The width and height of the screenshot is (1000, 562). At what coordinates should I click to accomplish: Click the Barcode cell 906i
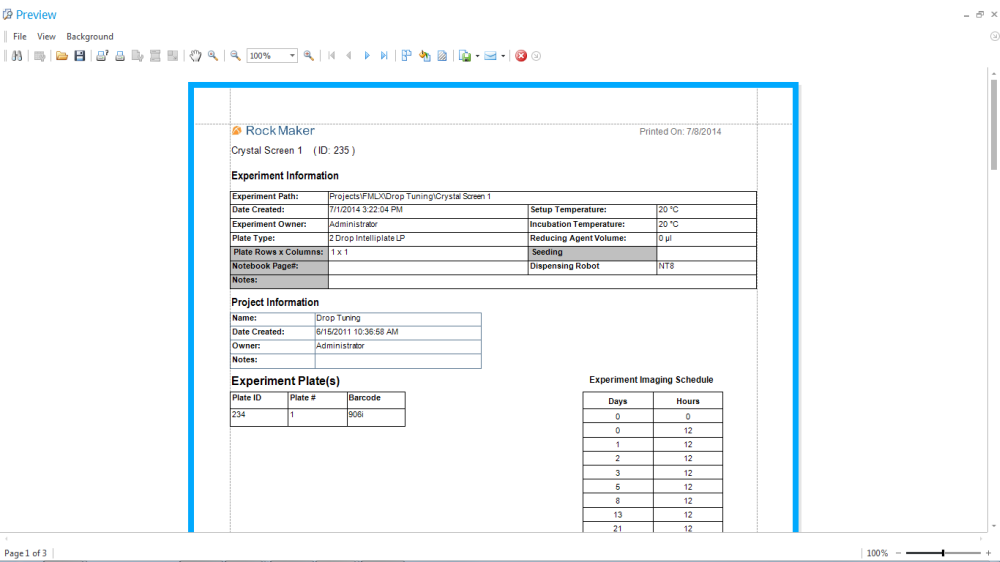[x=376, y=415]
